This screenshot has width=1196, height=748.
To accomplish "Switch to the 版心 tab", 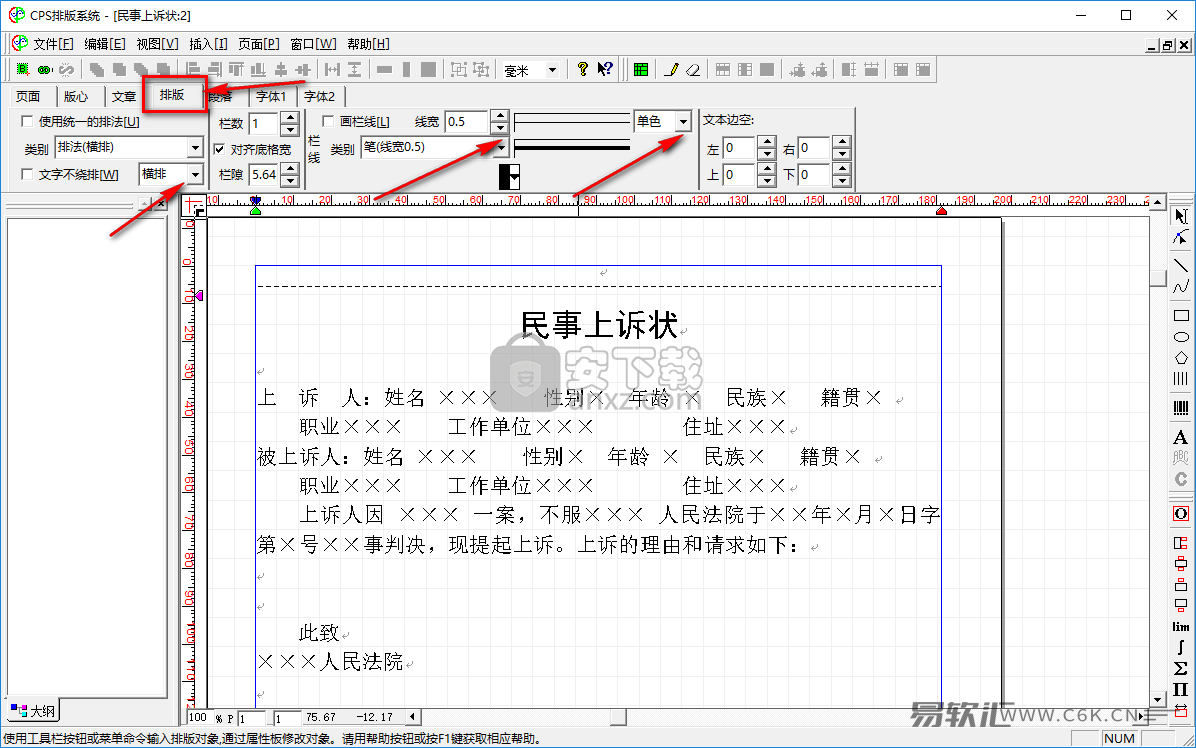I will [x=76, y=97].
